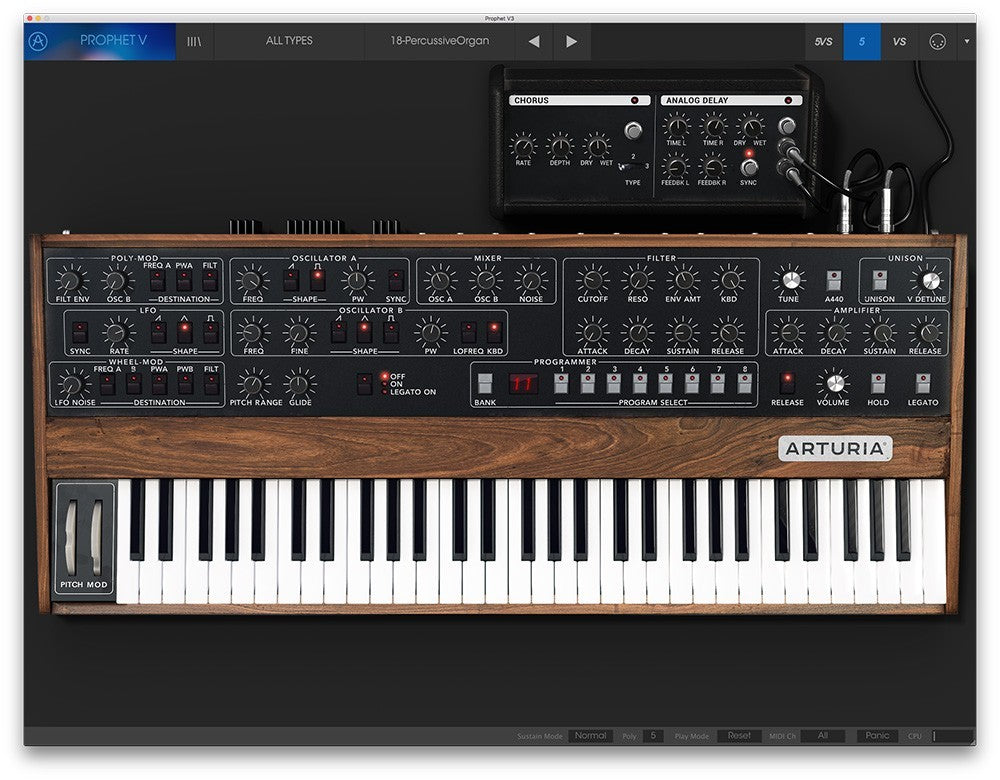The height and width of the screenshot is (780, 1000).
Task: Toggle the LFO Sync switch
Action: tap(80, 332)
